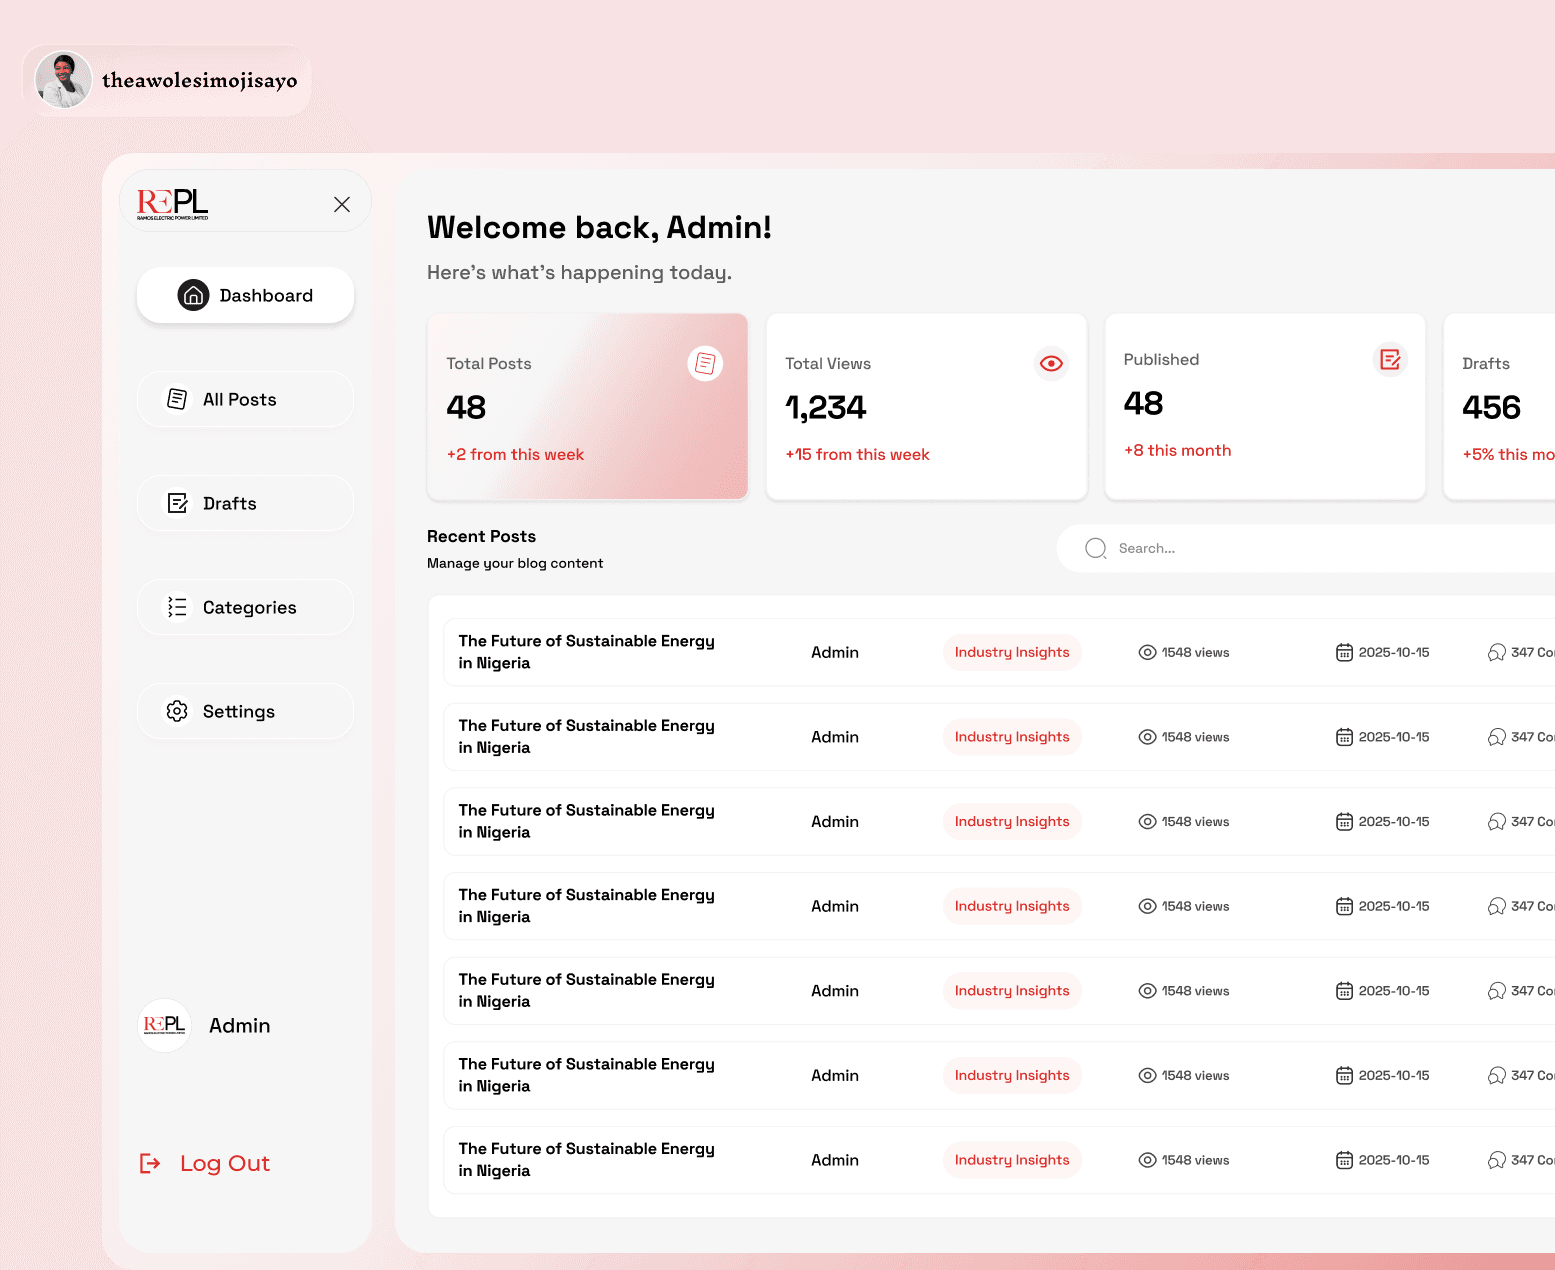Go to All Posts
1555x1270 pixels.
click(245, 399)
